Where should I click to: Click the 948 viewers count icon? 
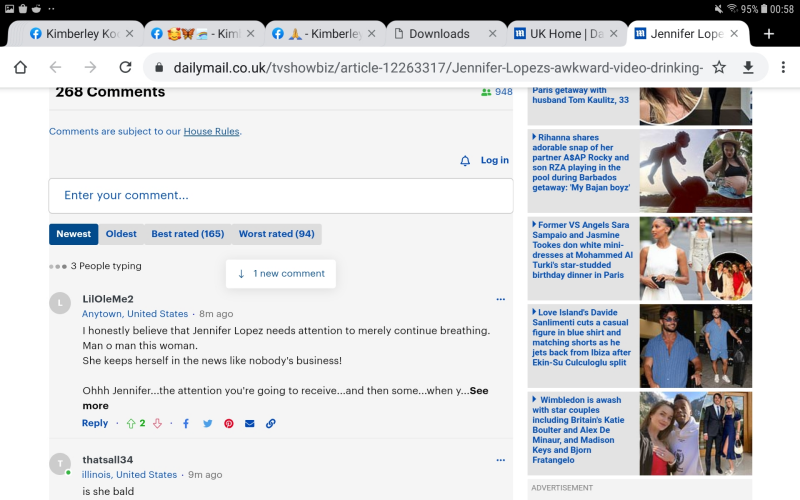point(486,92)
